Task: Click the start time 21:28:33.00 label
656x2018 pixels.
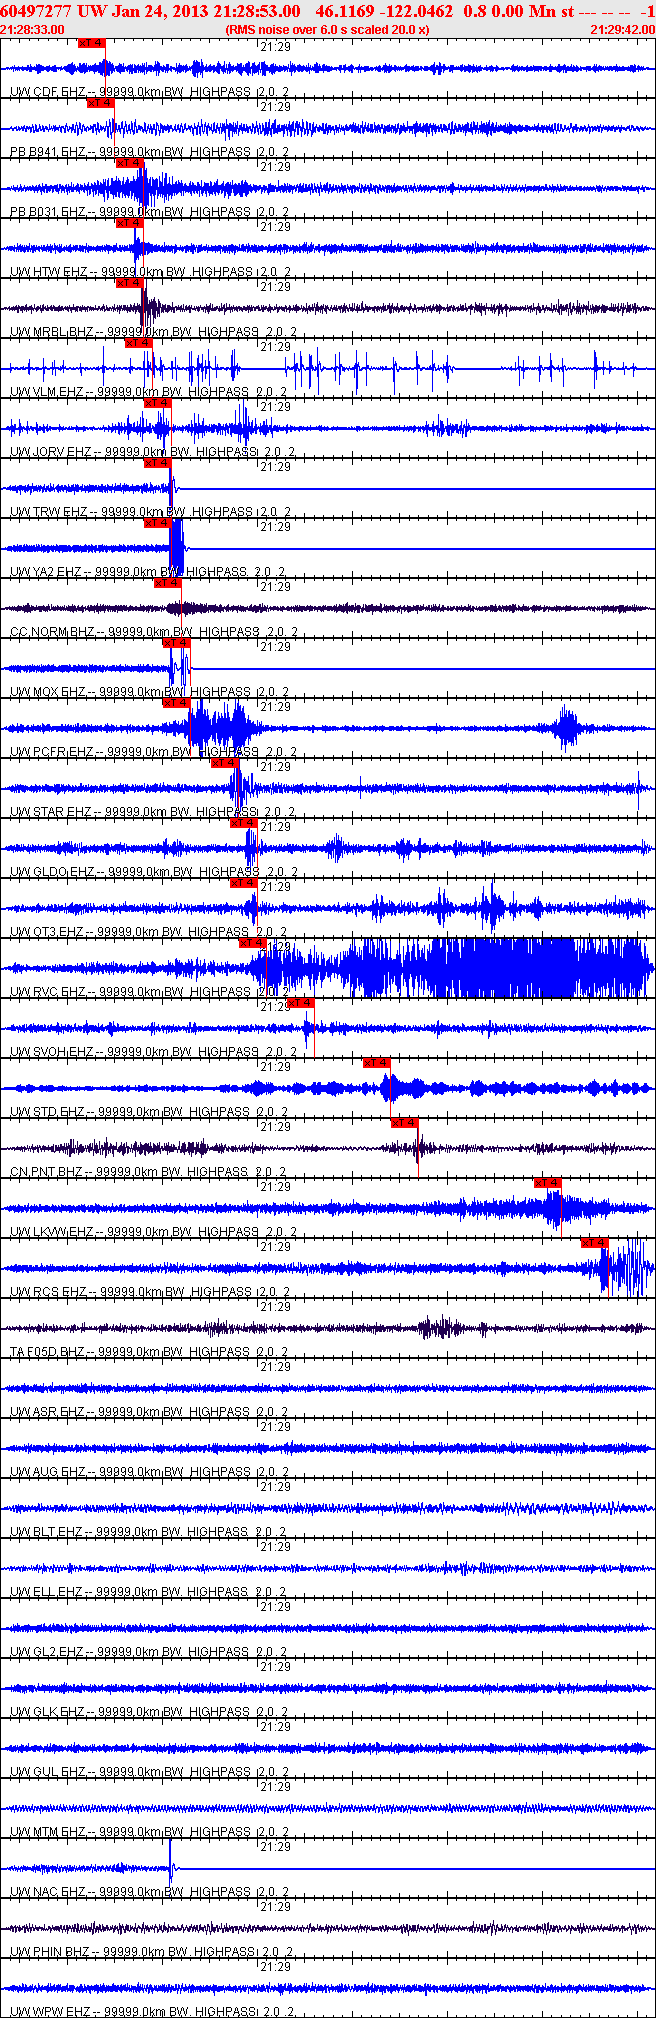Action: click(x=32, y=30)
